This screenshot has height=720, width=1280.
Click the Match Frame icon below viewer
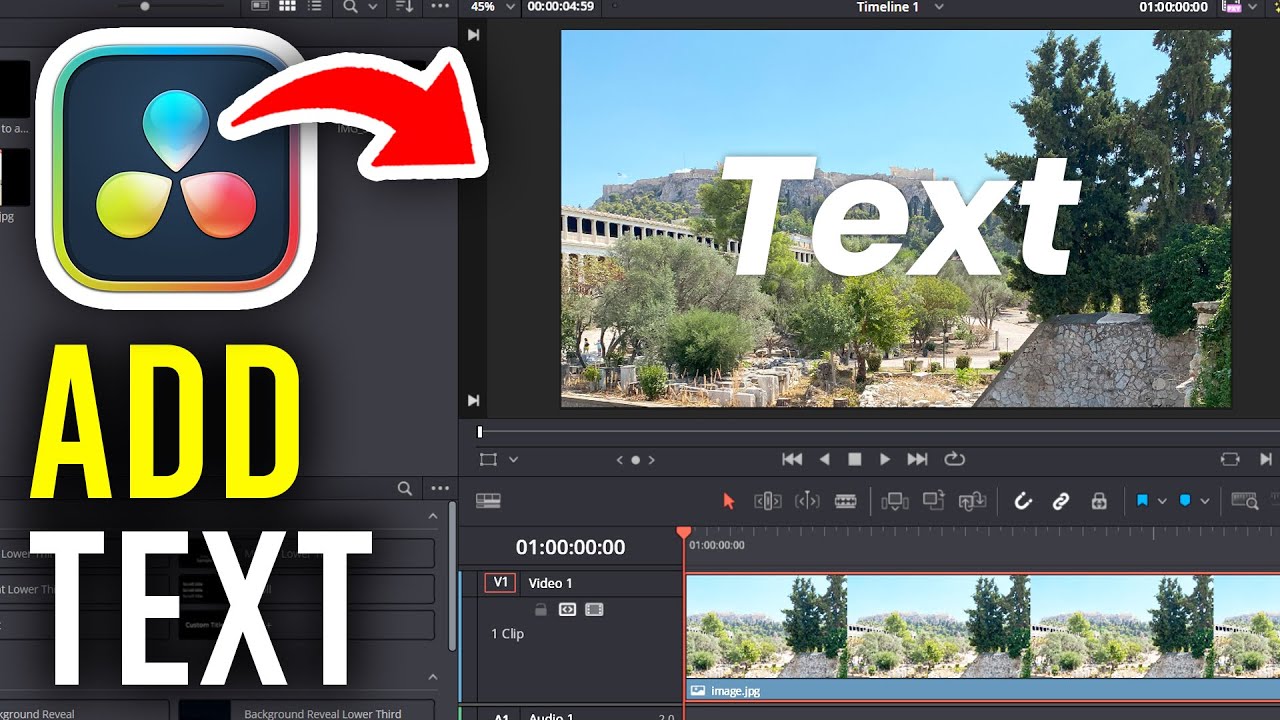point(1230,459)
